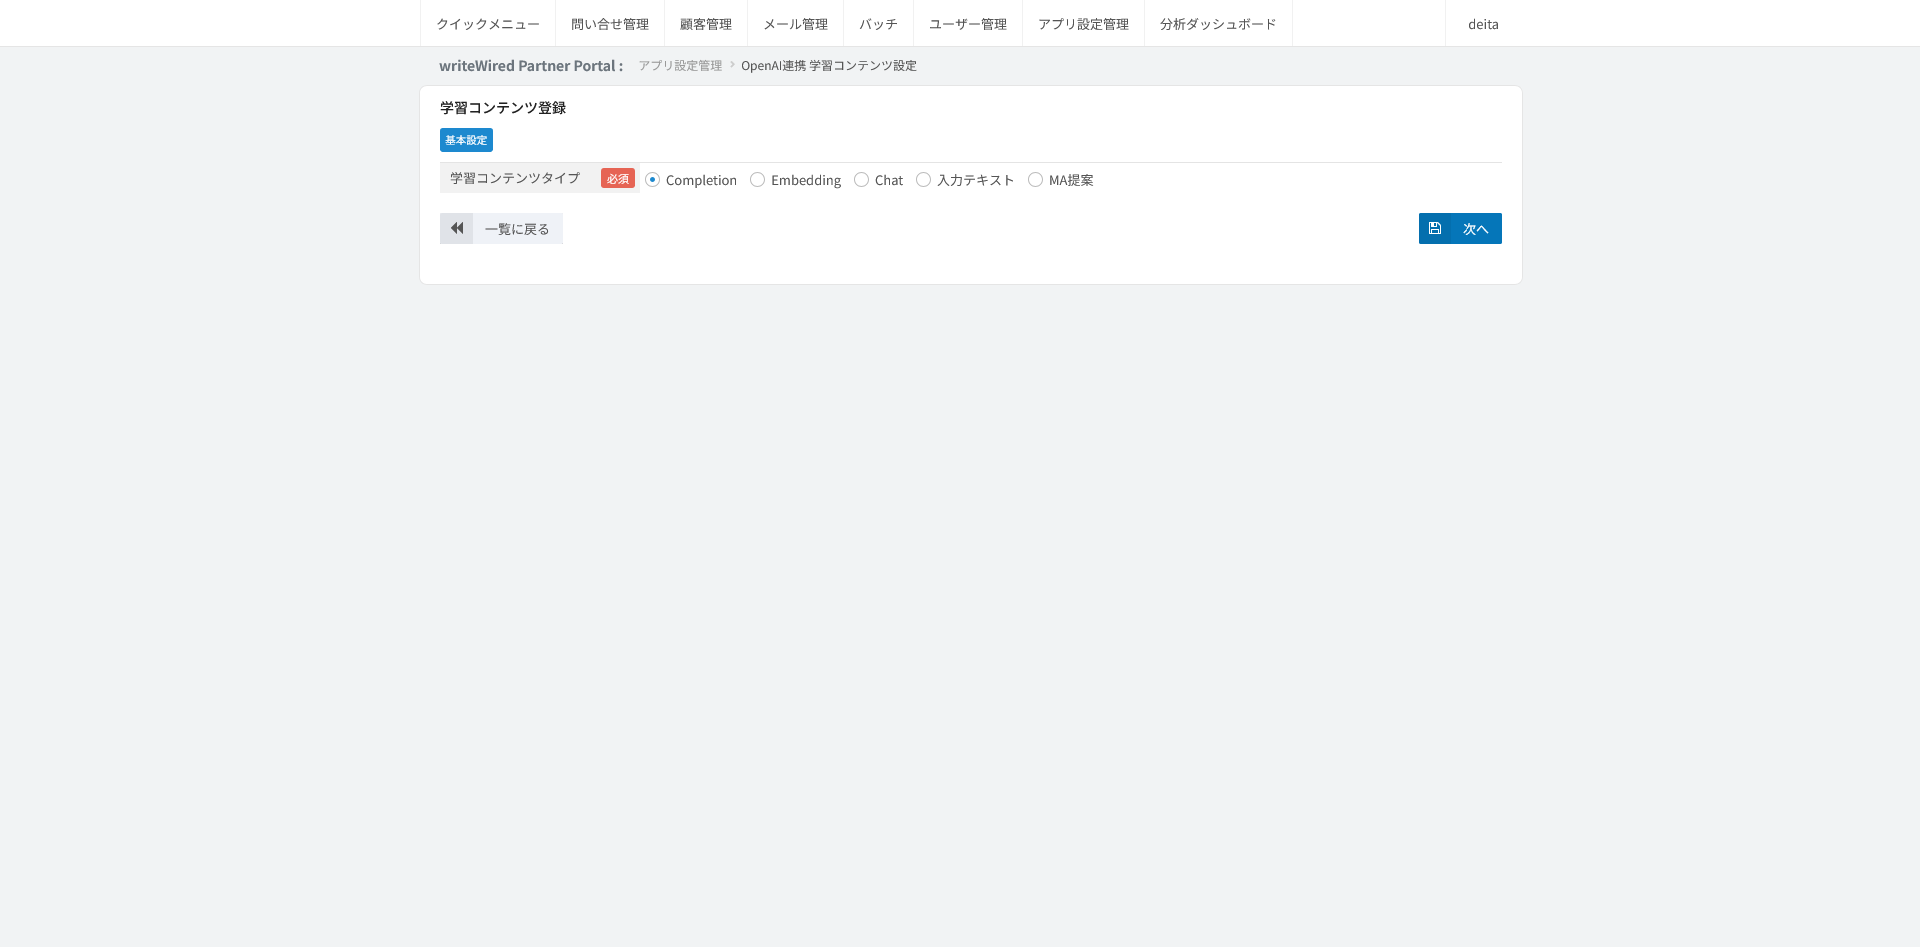Open the アプリ設定管理 top menu
This screenshot has height=947, width=1920.
1084,24
